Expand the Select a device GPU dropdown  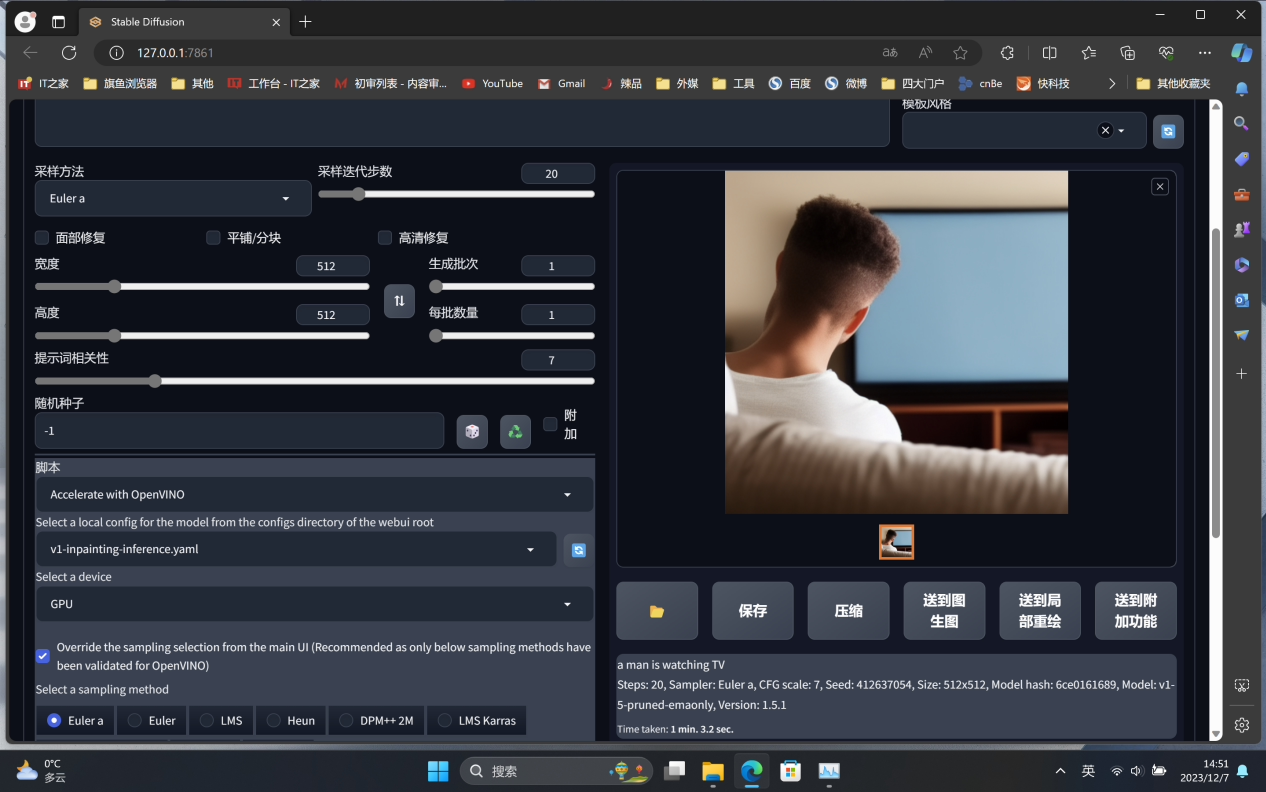coord(313,604)
